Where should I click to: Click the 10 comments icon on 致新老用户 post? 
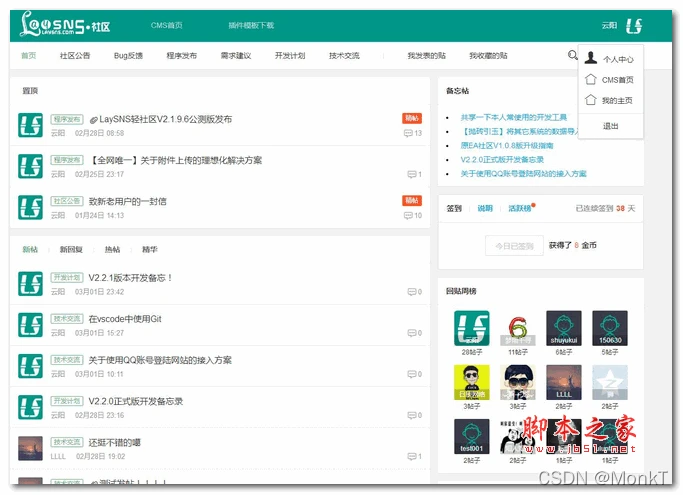click(413, 215)
